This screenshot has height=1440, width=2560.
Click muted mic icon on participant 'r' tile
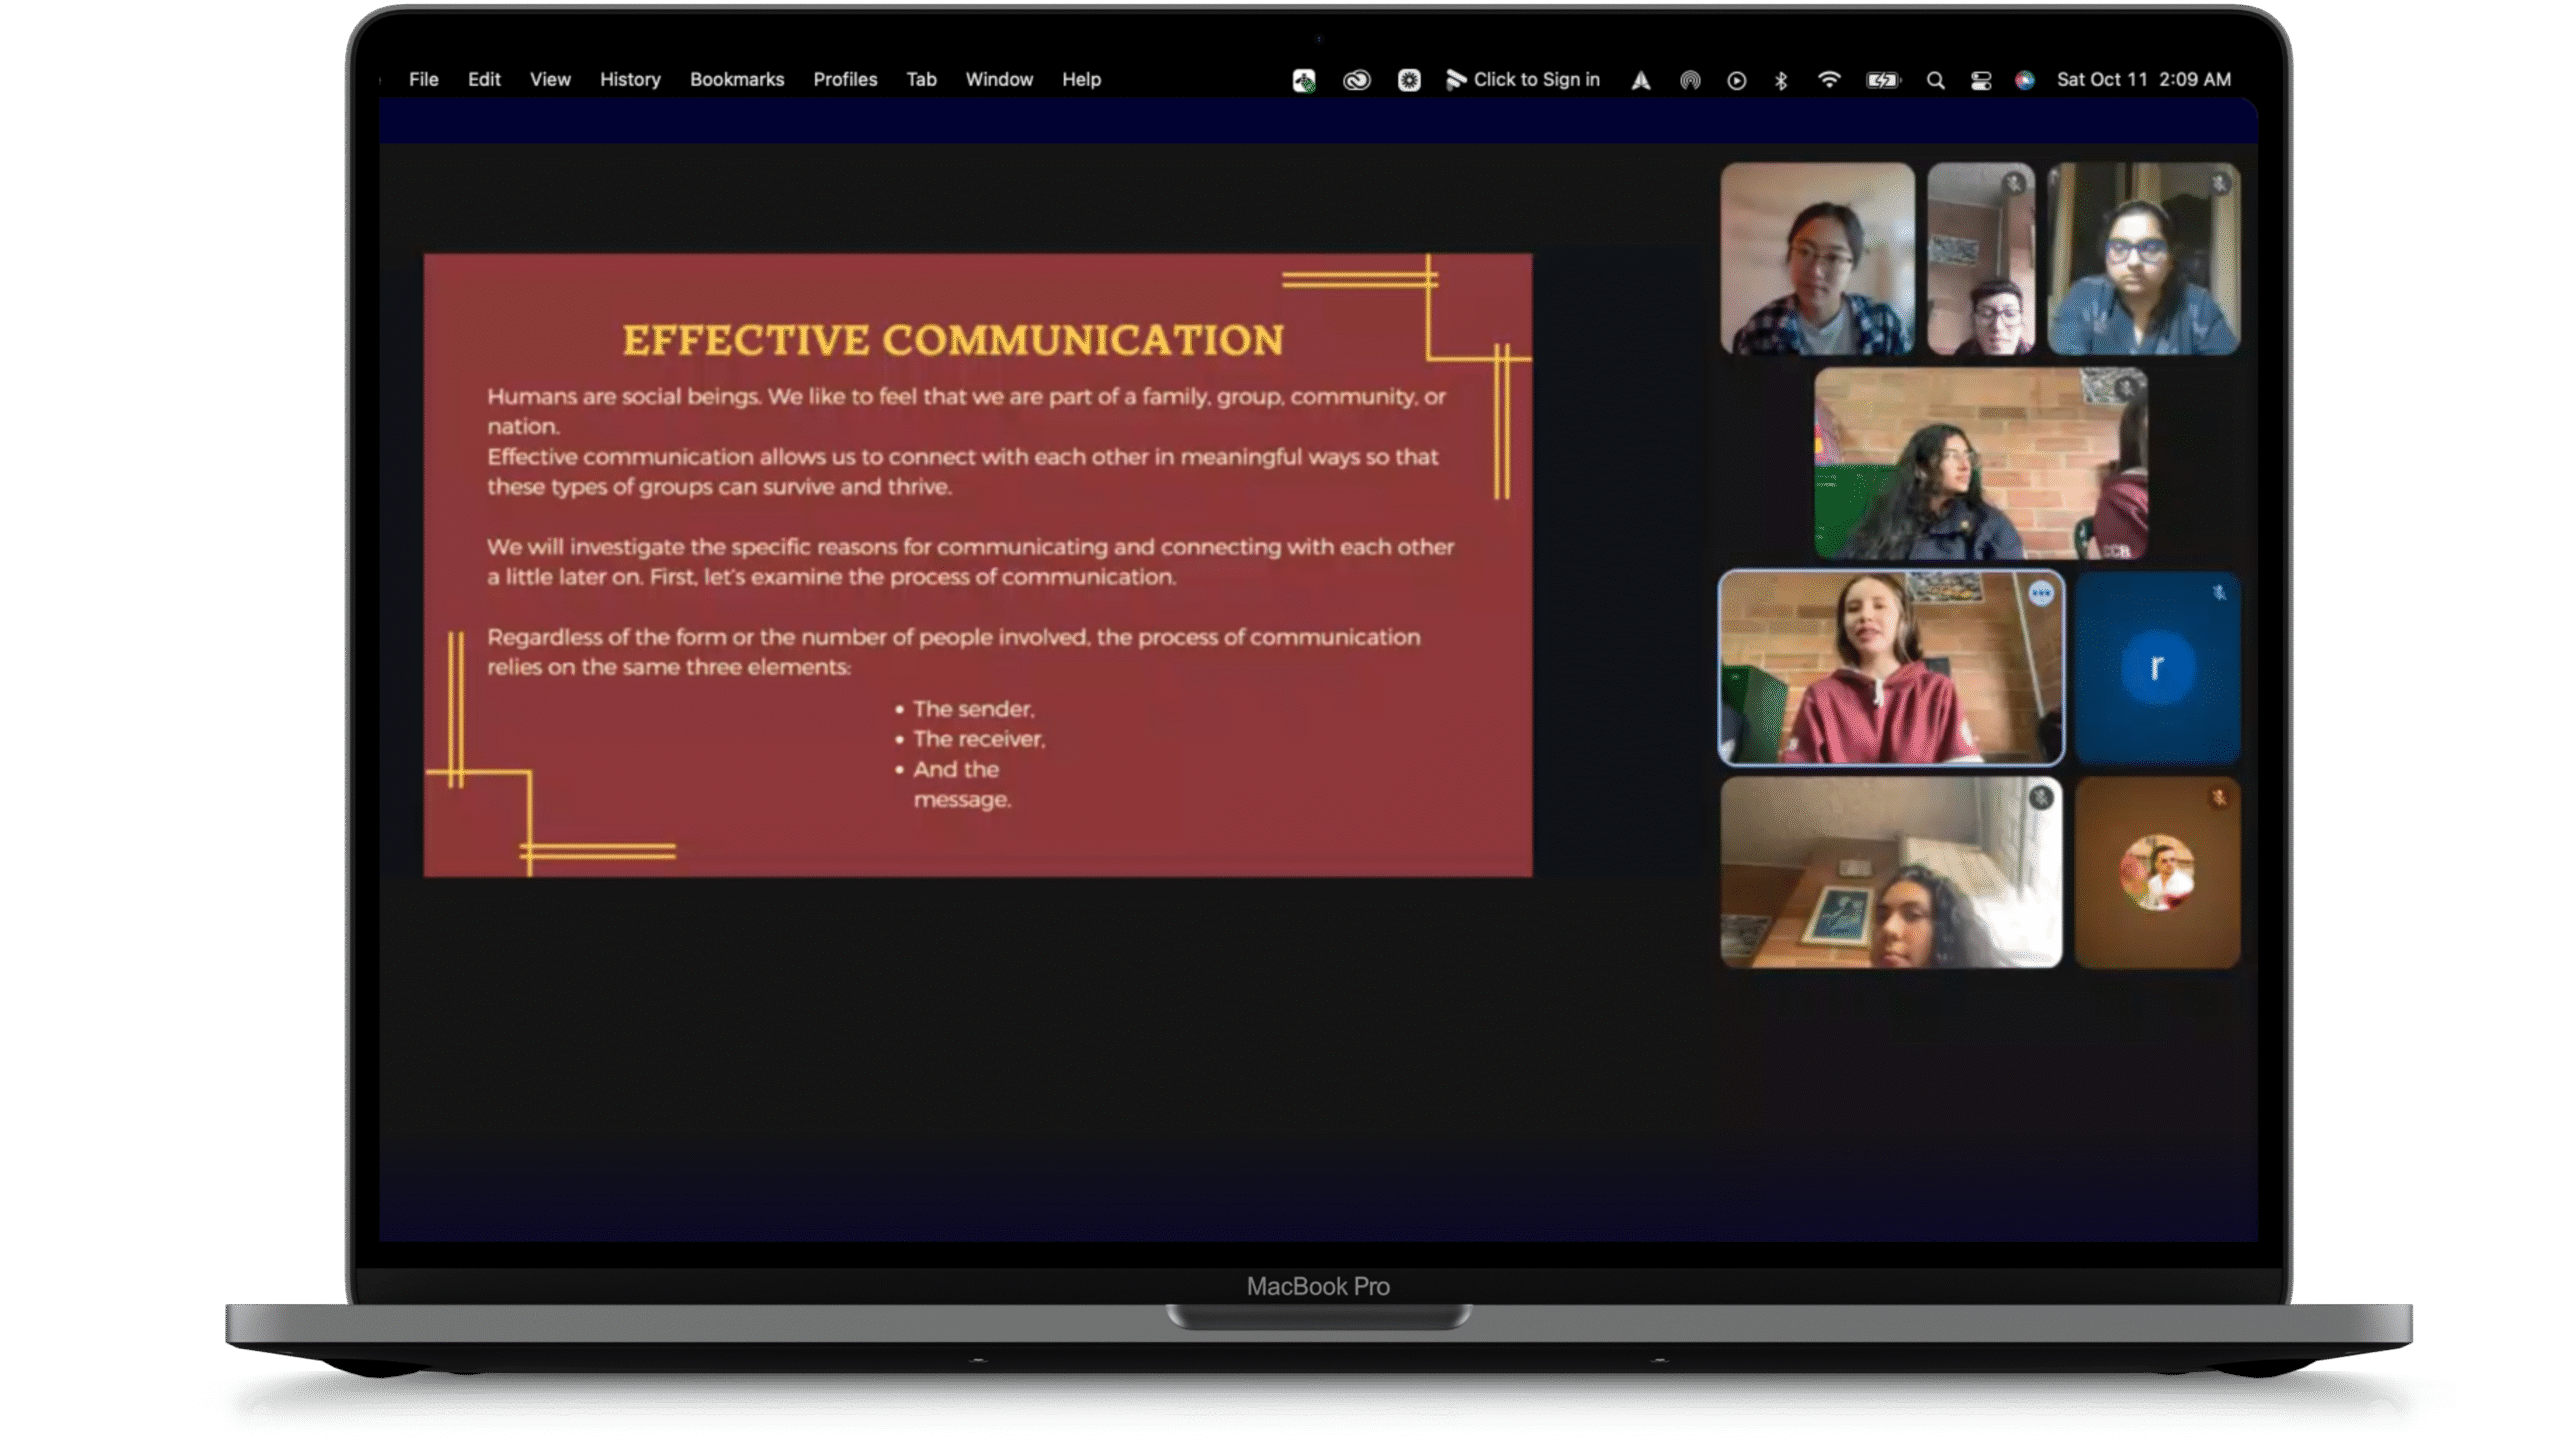[x=2219, y=593]
